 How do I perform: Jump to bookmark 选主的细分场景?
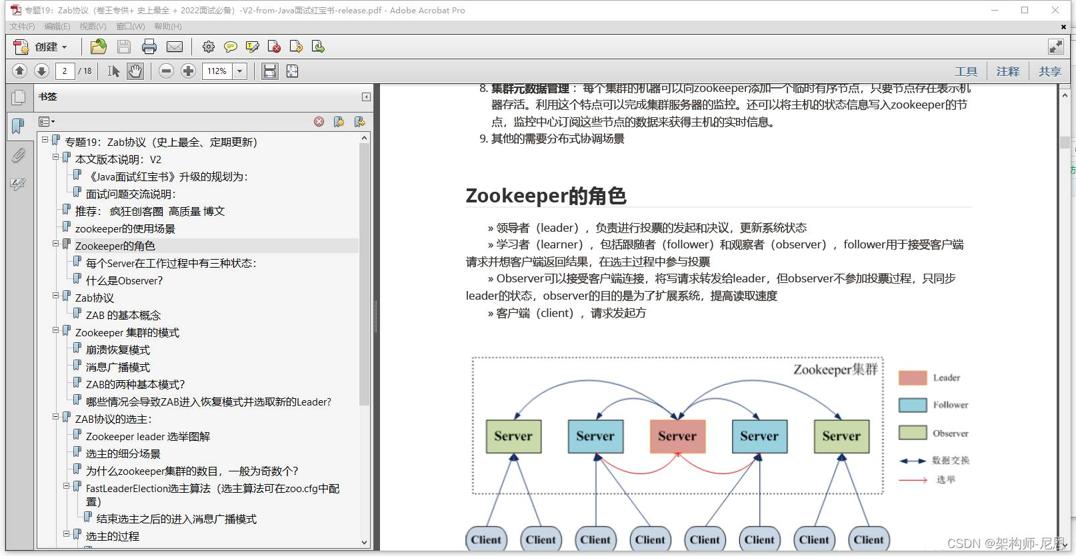(123, 454)
